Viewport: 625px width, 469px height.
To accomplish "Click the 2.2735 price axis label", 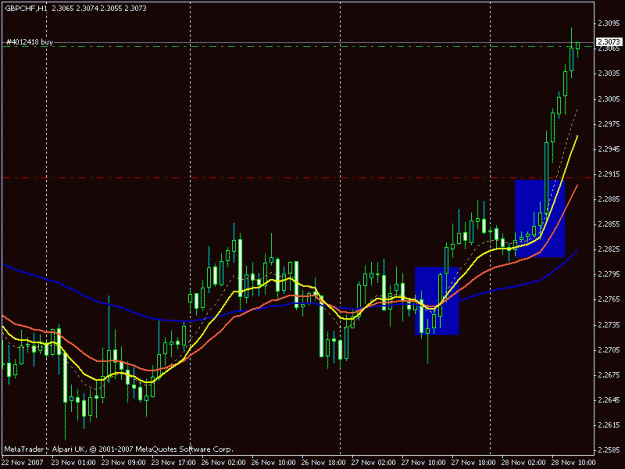I will tap(609, 325).
